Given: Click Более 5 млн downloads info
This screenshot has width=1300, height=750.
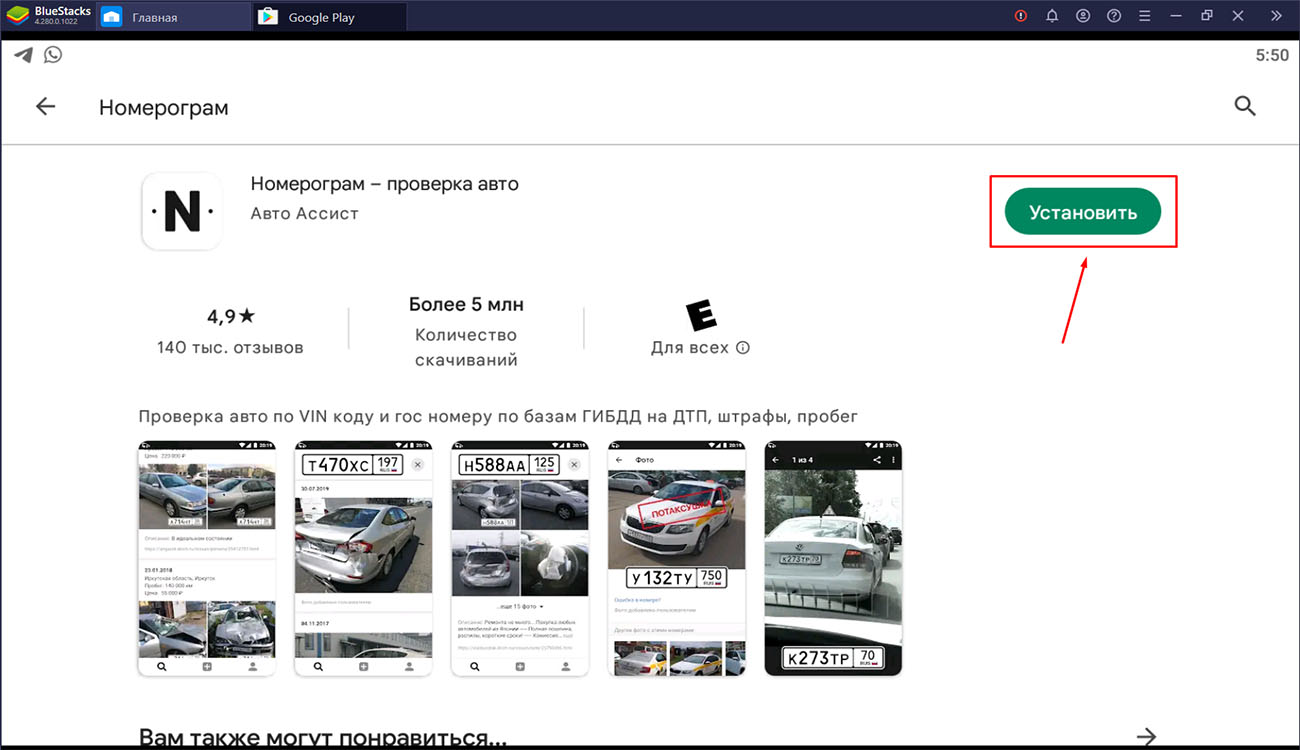Looking at the screenshot, I should (466, 304).
